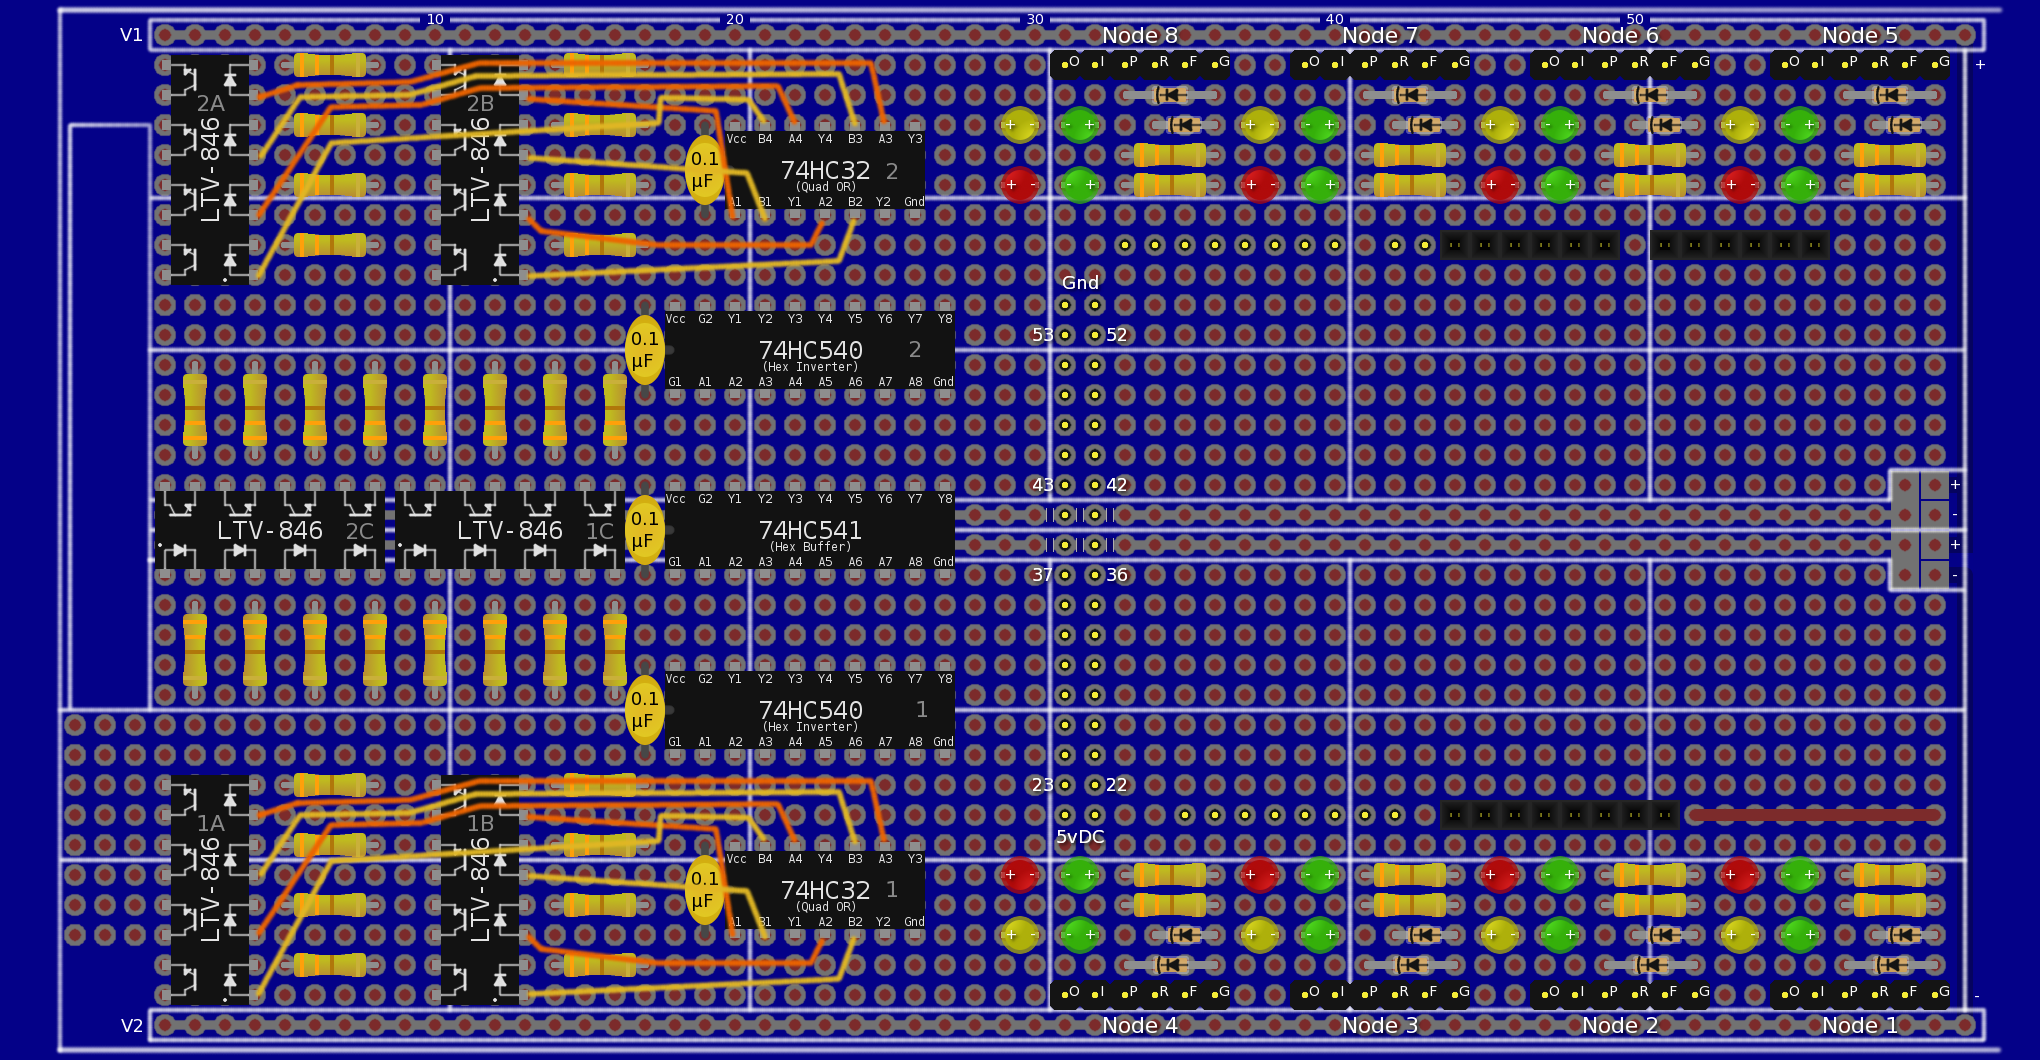The image size is (2040, 1060).
Task: Click the Gnd label above pin 53
Action: [1080, 283]
